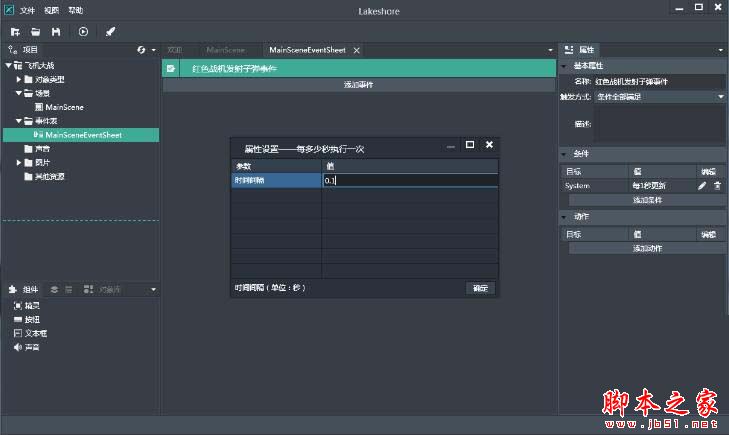Collapse the 基本属性 section

coord(564,66)
